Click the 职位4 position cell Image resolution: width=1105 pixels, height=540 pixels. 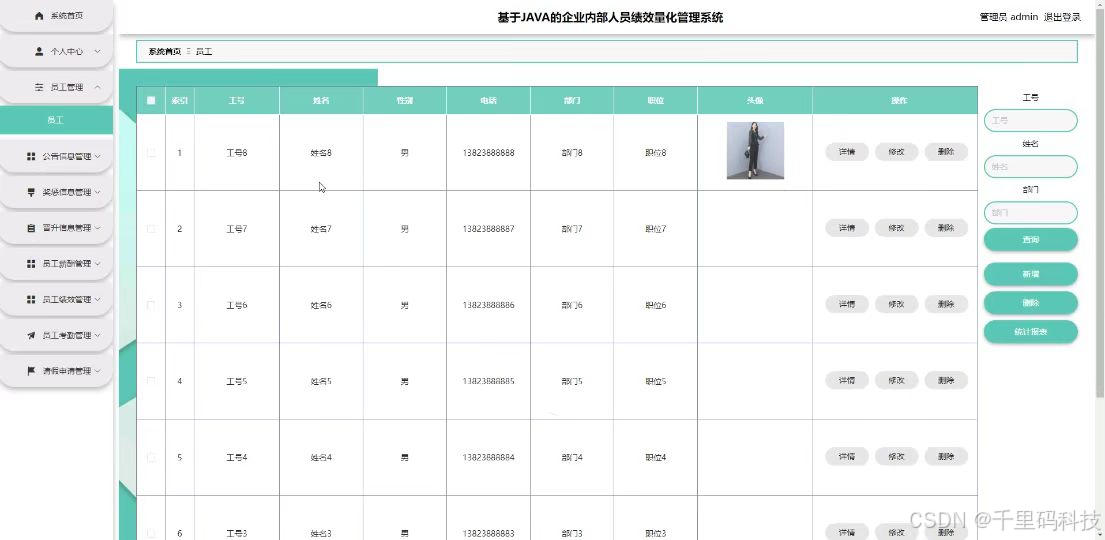tap(655, 458)
